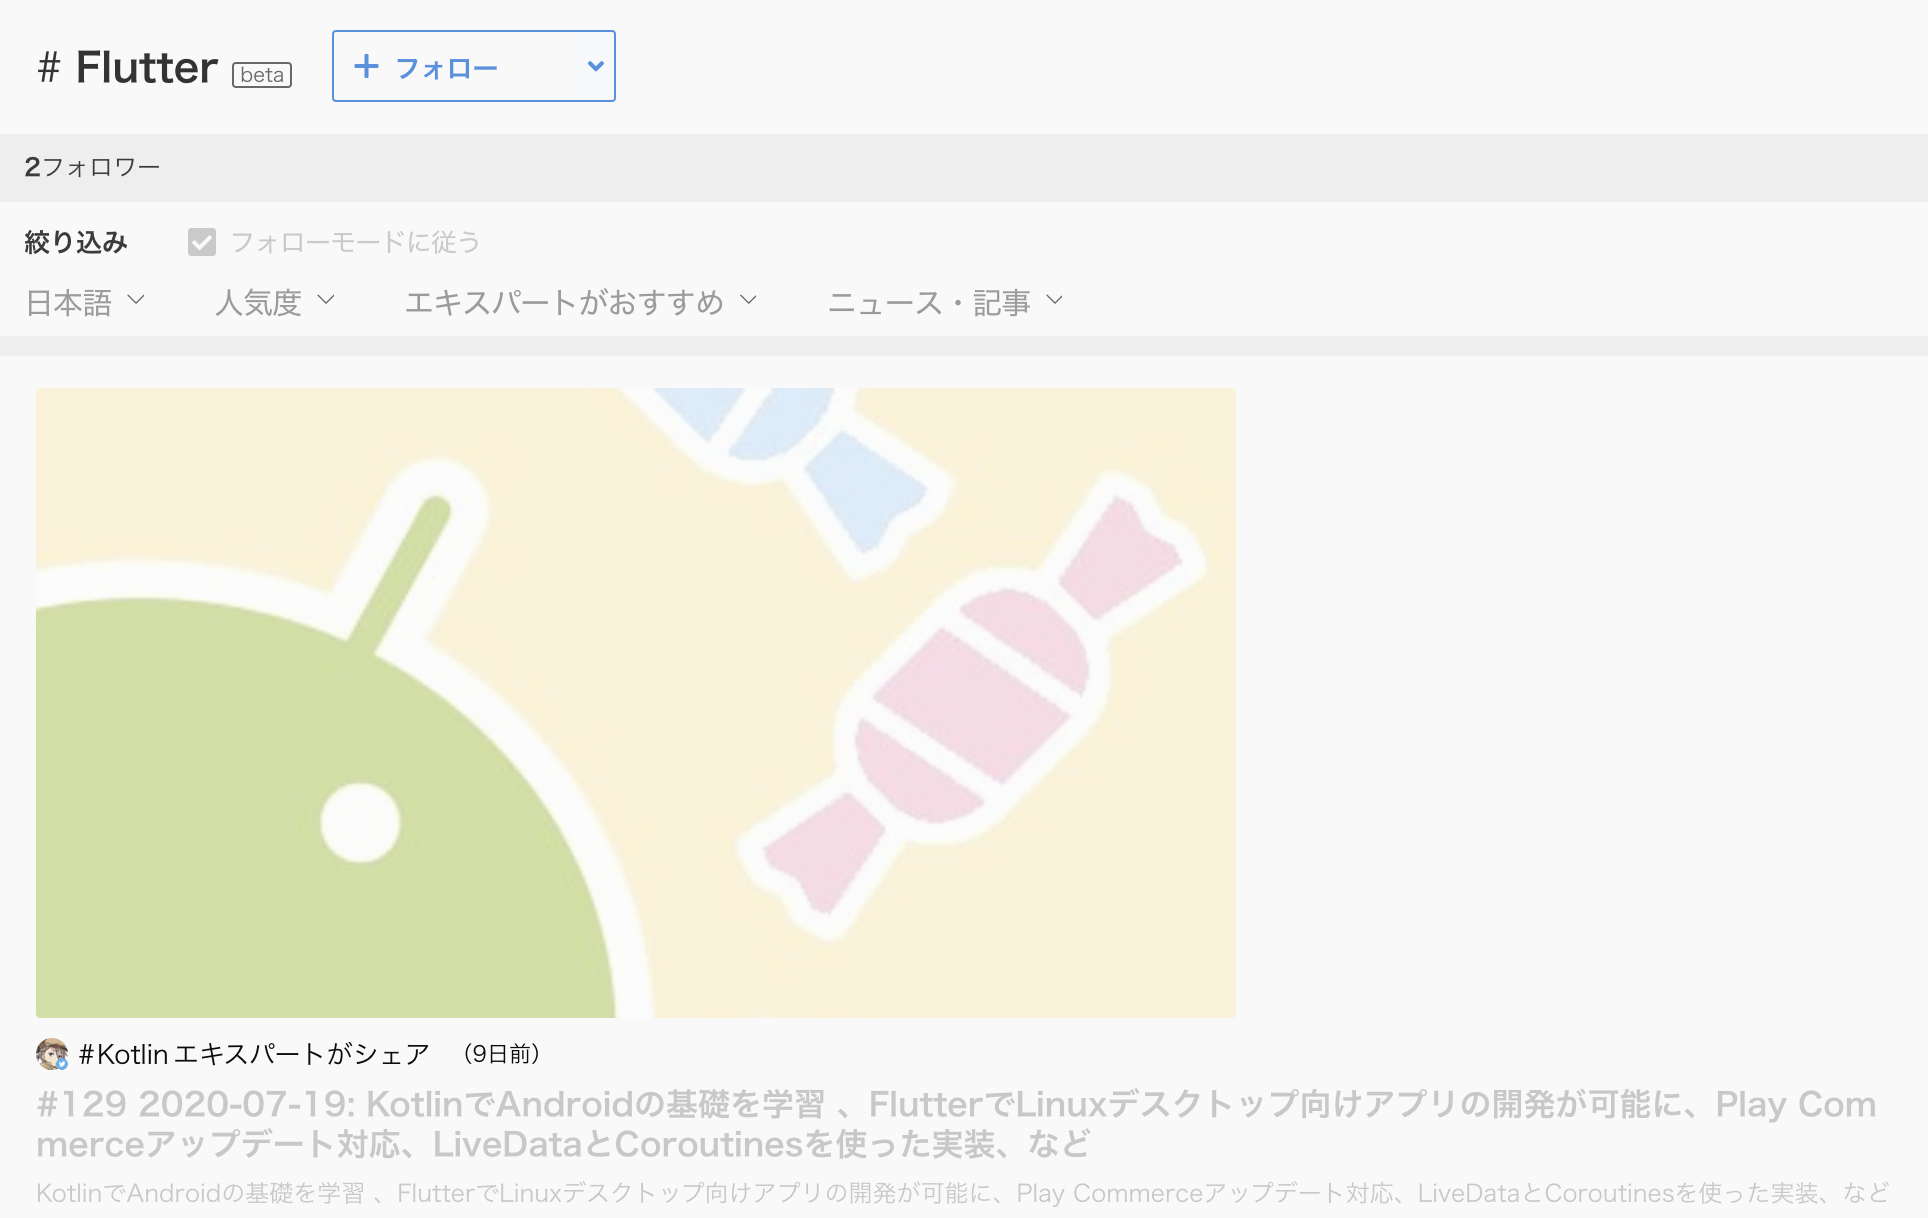Open the #Kotlin エキスパートがシェア link

point(254,1054)
